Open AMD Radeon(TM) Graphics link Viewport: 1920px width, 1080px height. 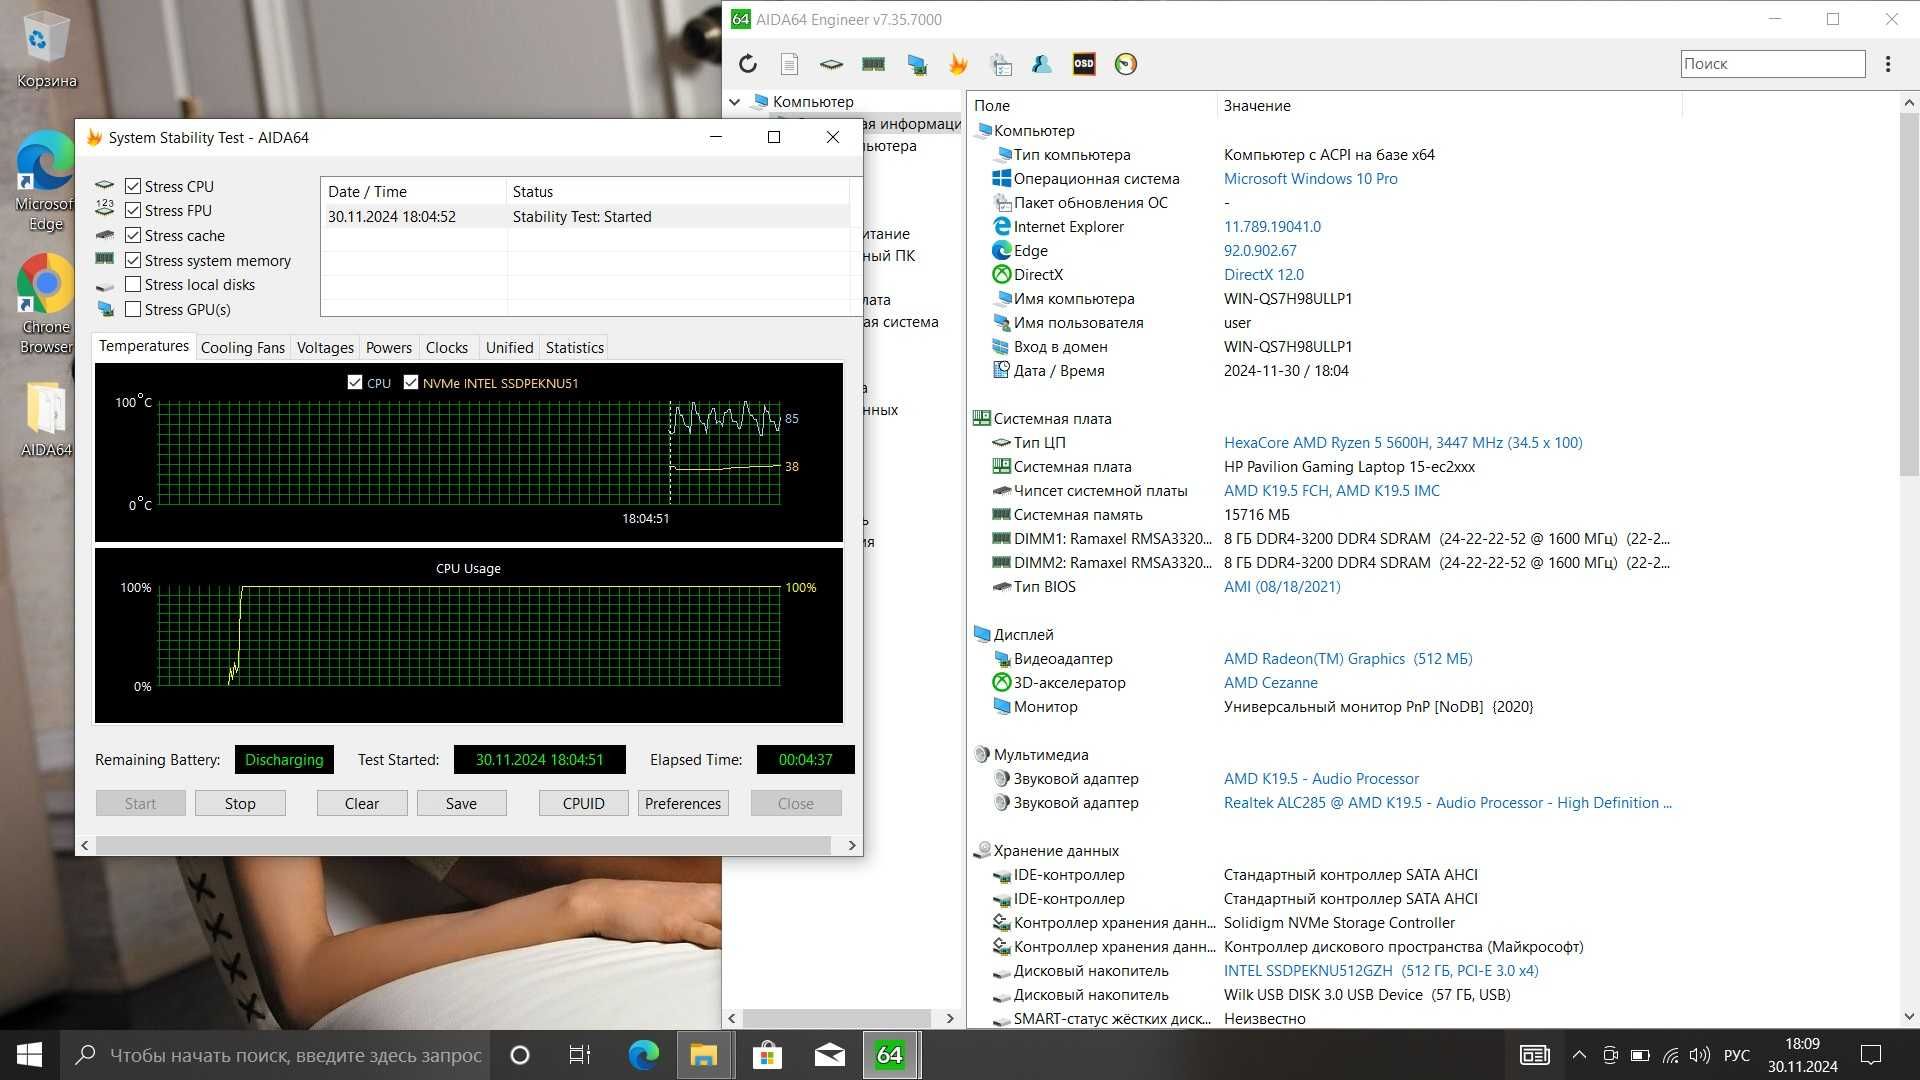click(x=1348, y=659)
